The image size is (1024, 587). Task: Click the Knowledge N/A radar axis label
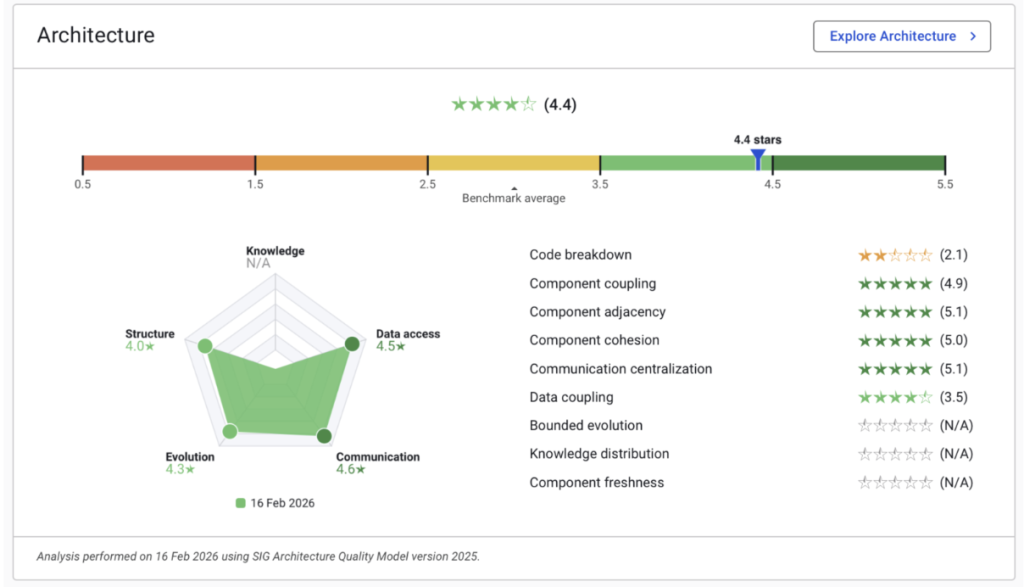tap(259, 263)
